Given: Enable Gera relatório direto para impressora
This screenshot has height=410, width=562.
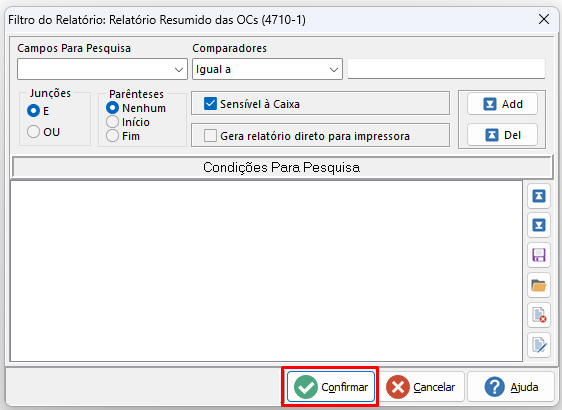Looking at the screenshot, I should (210, 136).
